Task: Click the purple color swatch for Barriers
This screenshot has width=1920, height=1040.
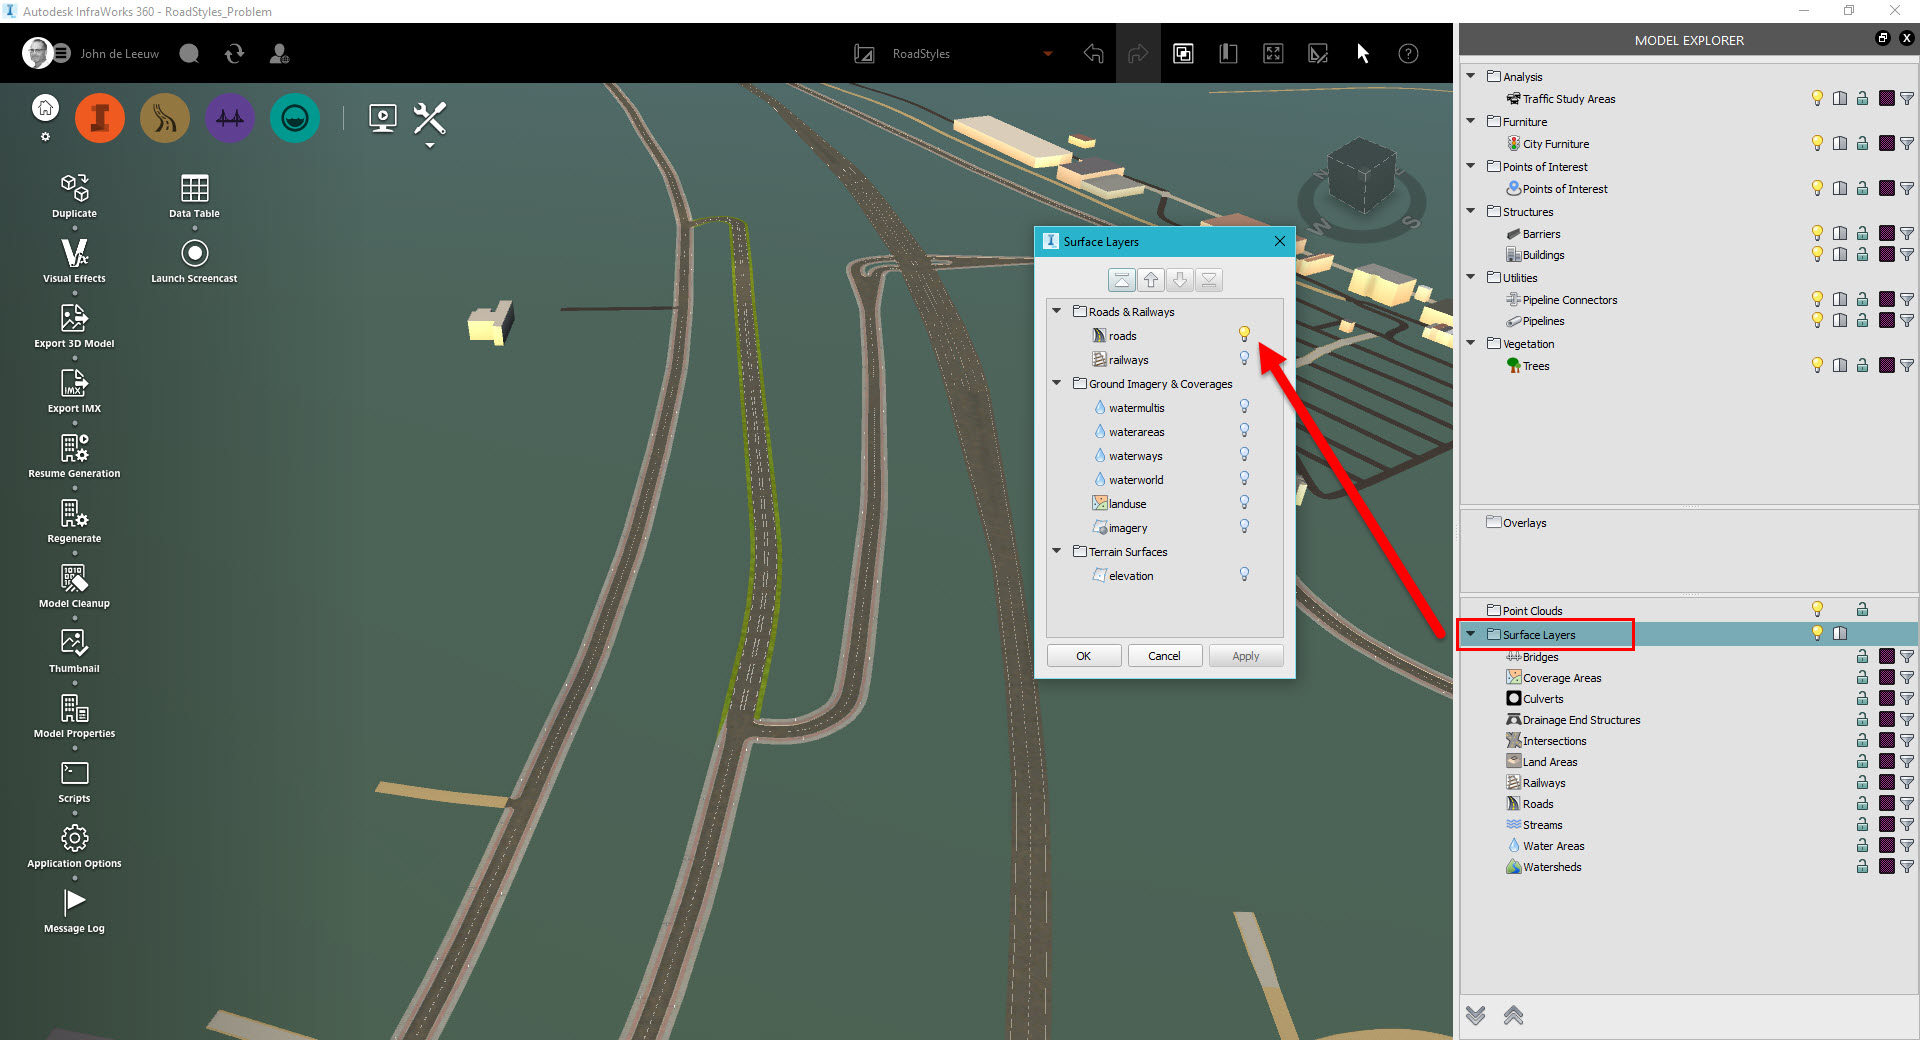Action: [x=1886, y=233]
